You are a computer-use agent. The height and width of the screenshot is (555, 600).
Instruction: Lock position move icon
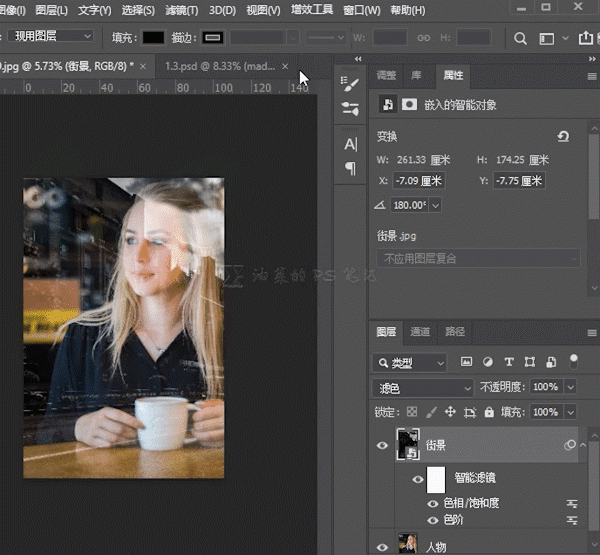450,412
